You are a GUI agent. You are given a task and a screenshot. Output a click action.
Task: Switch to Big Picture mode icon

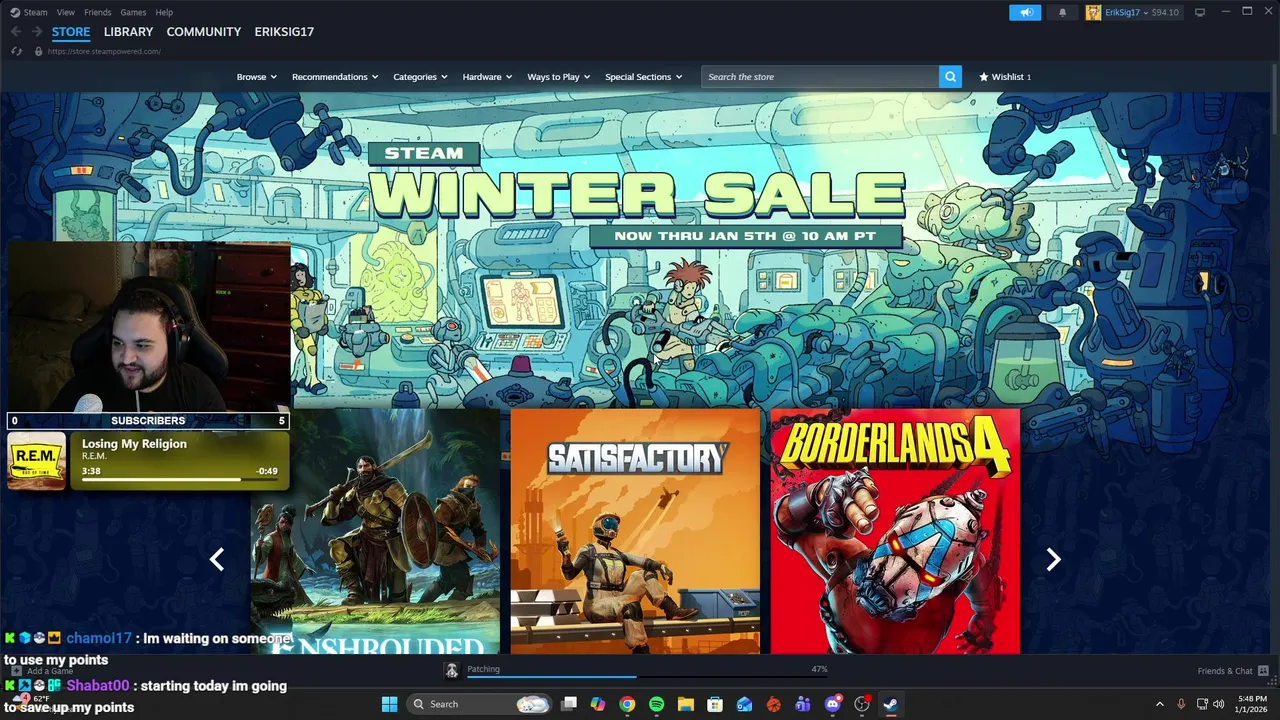point(1200,12)
